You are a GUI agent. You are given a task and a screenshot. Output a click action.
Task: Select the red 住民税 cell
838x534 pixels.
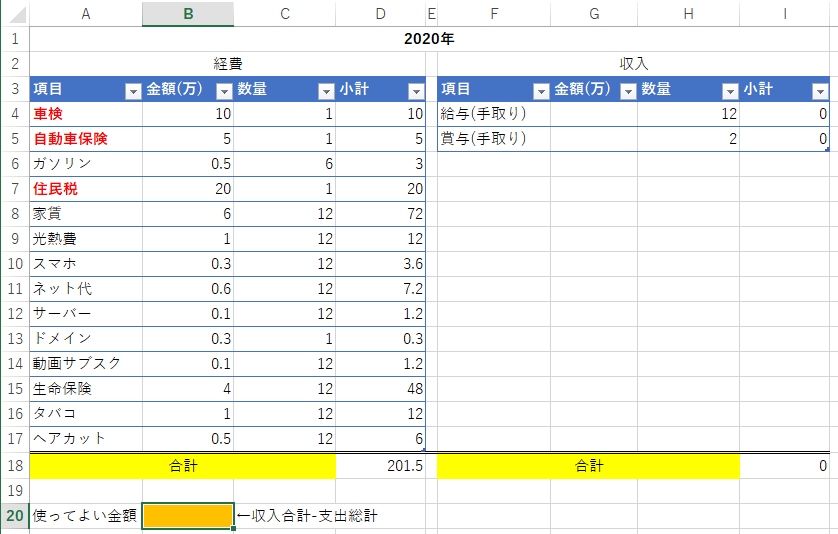[x=86, y=189]
